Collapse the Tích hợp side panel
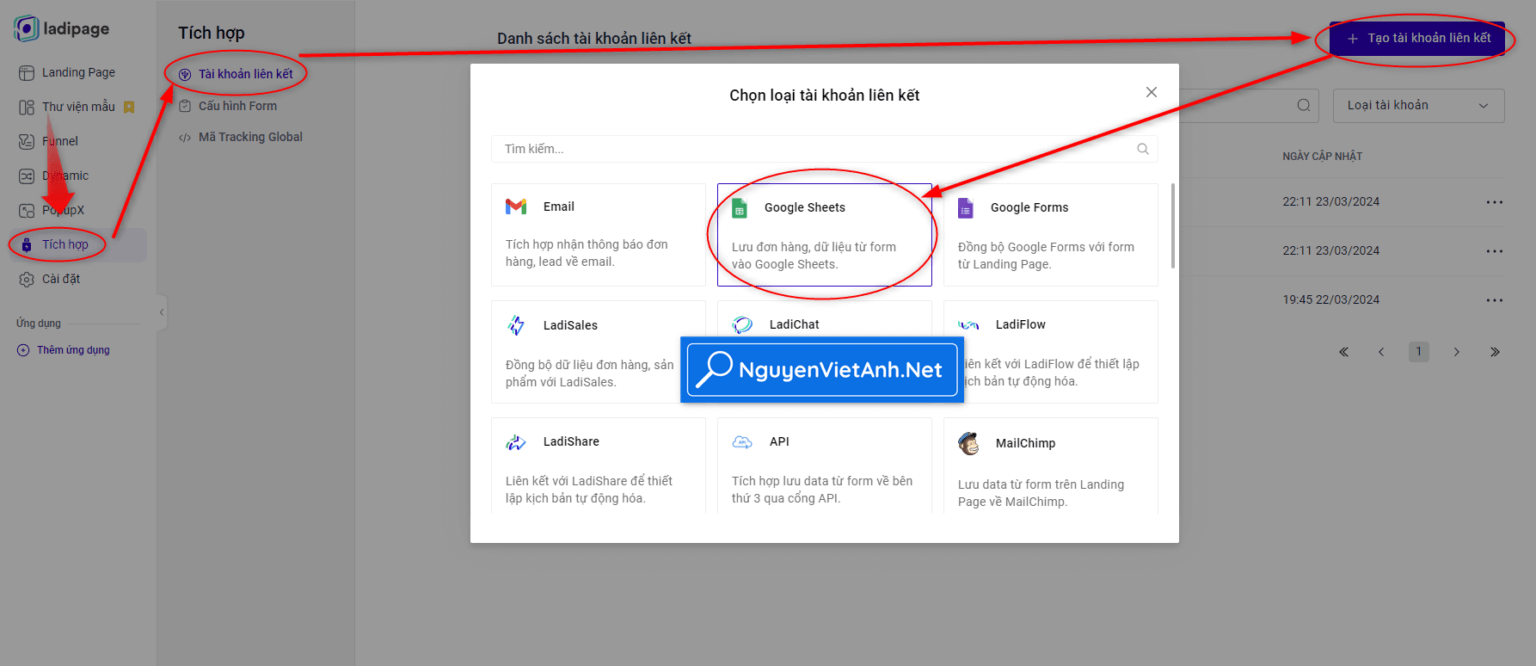This screenshot has width=1536, height=666. [x=161, y=312]
